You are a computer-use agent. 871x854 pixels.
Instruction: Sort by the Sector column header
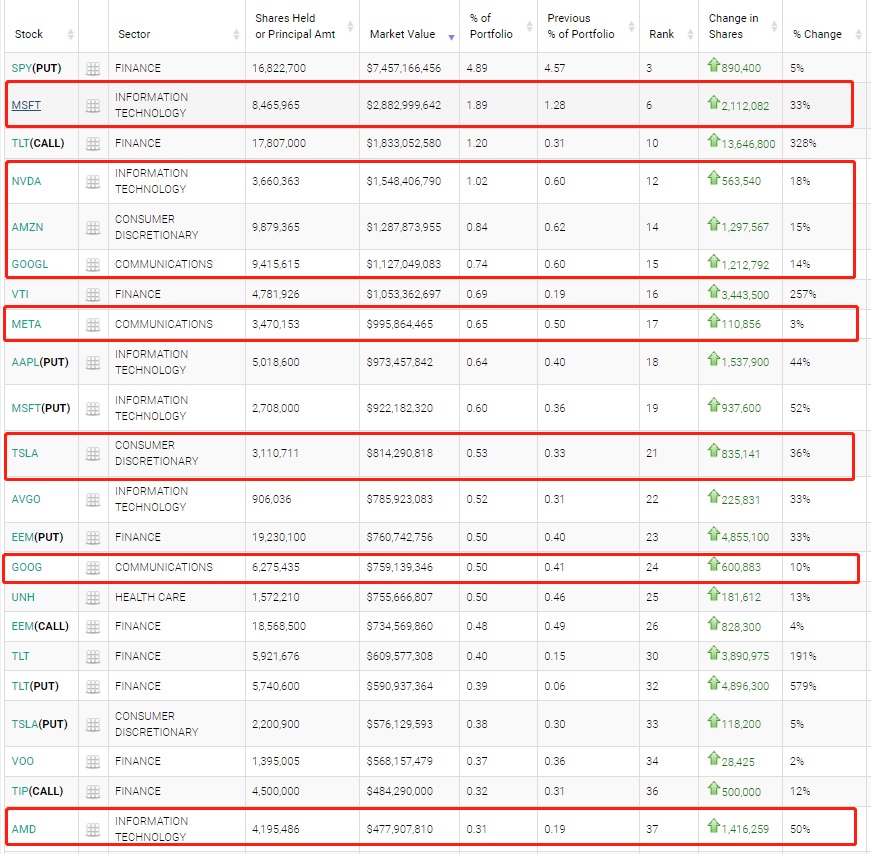point(134,34)
